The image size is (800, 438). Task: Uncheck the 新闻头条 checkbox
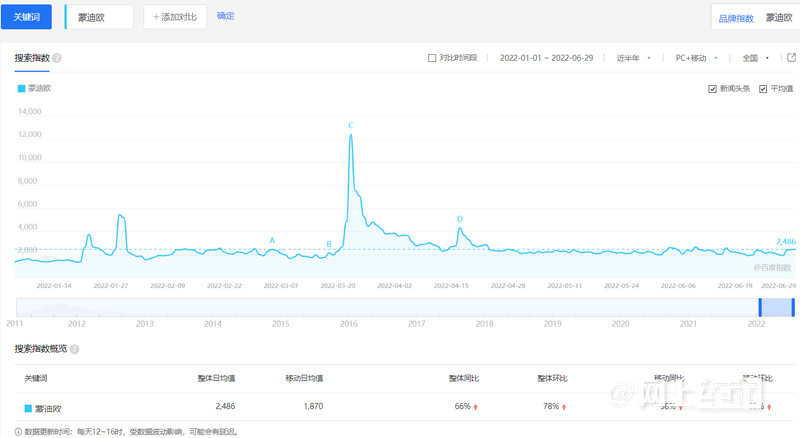712,89
